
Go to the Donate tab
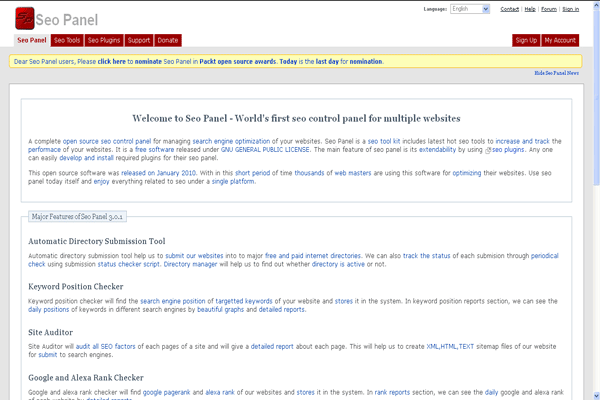(x=168, y=40)
